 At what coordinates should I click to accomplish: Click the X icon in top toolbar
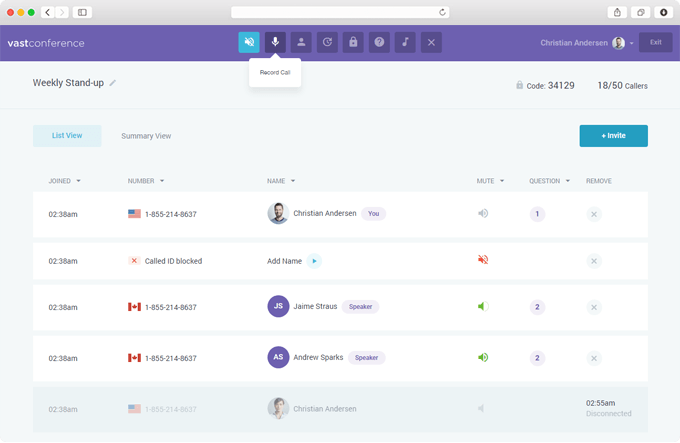point(431,42)
